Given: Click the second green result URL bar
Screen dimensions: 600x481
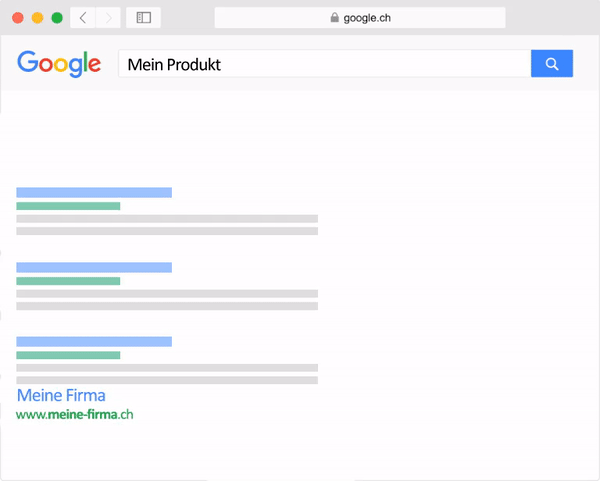Looking at the screenshot, I should 68,281.
